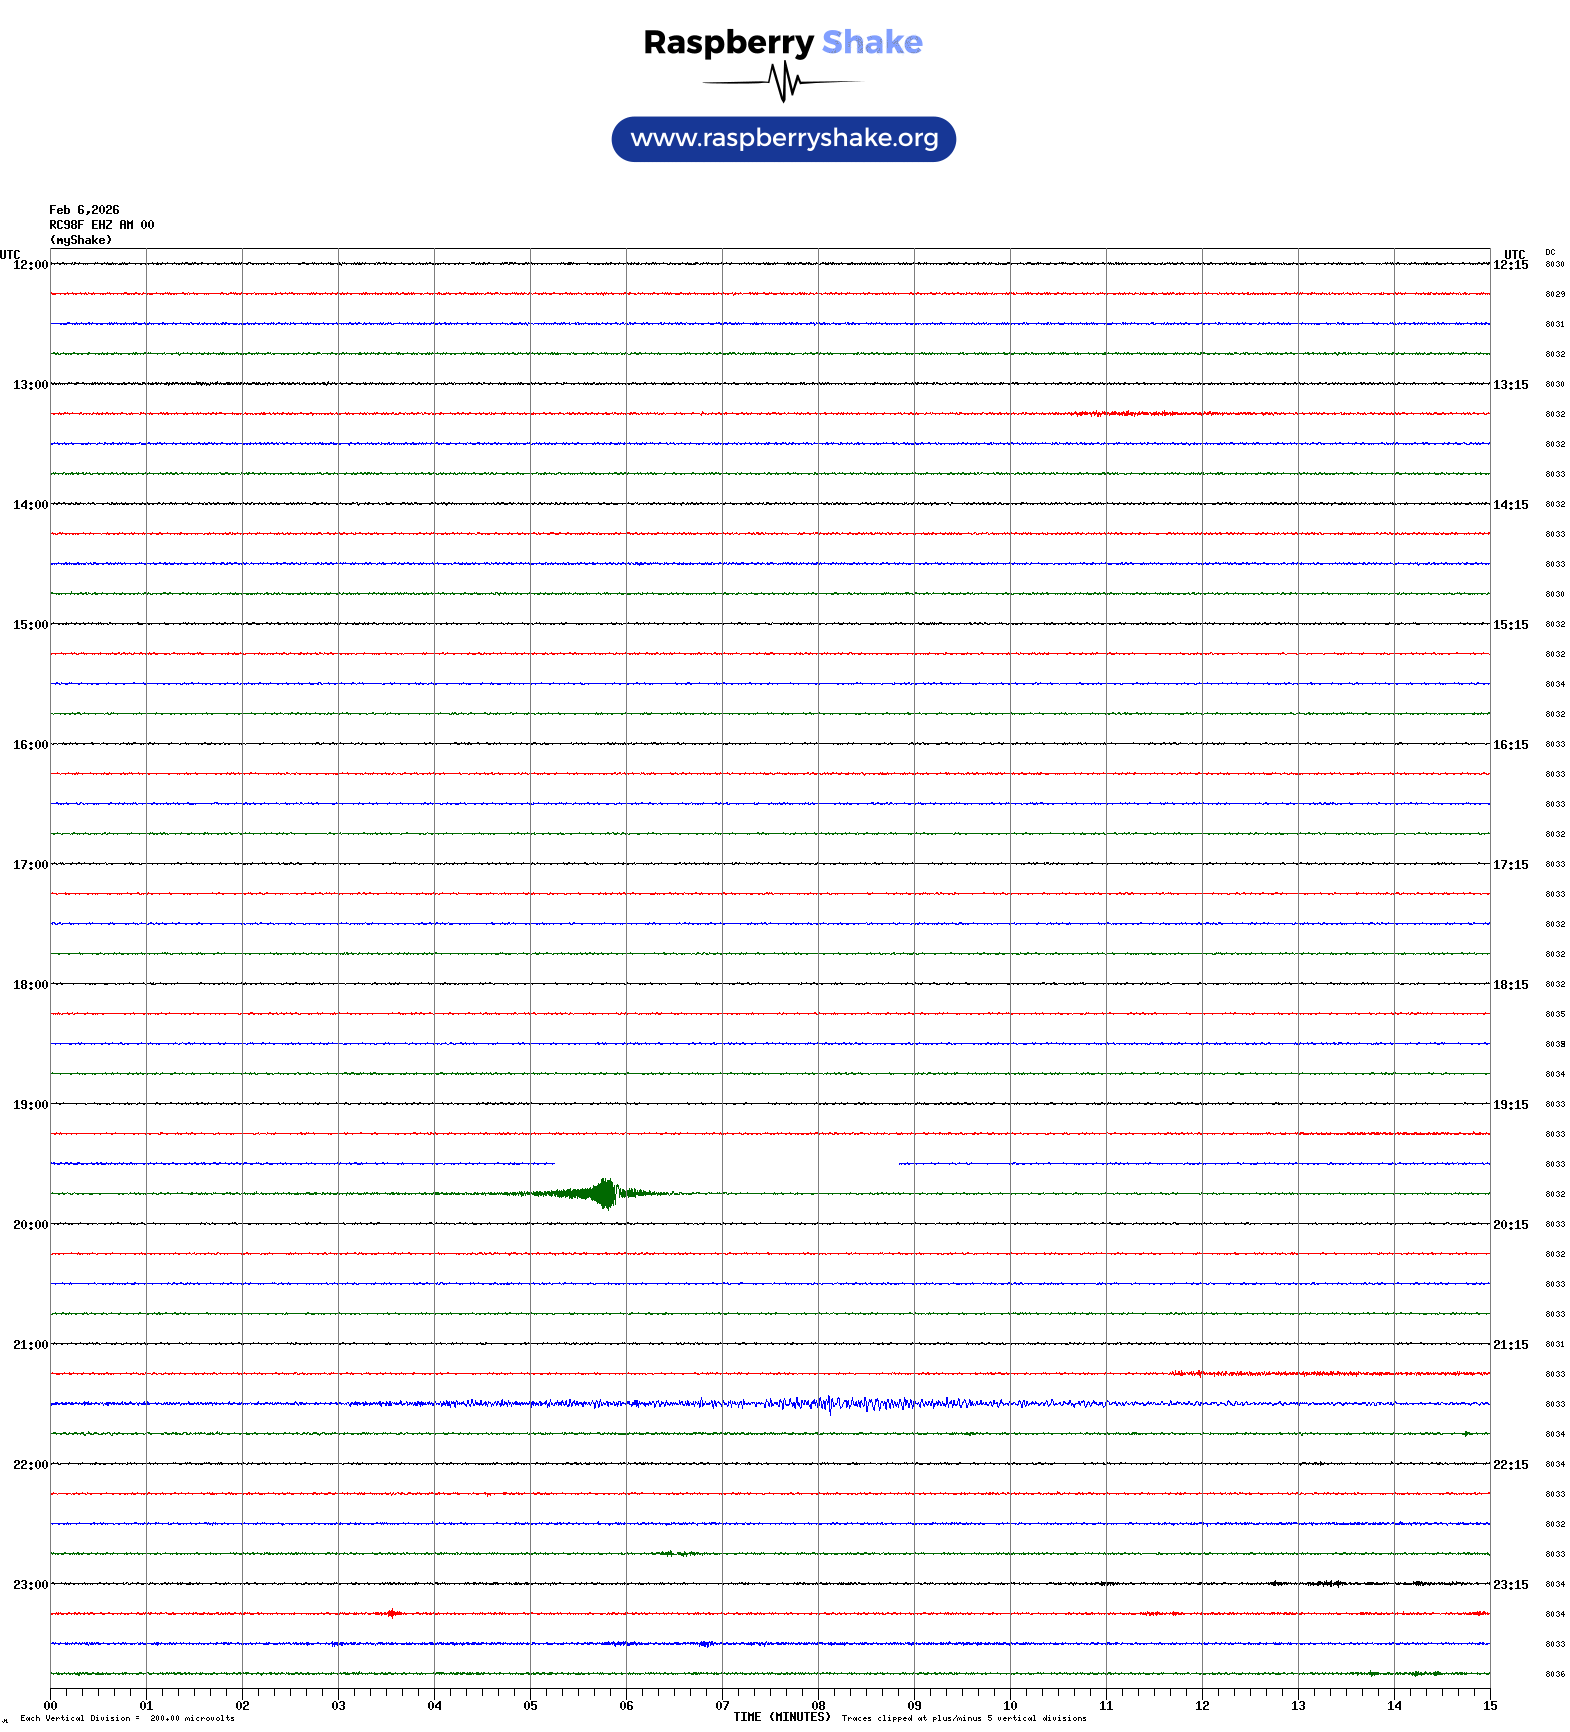1570x1732 pixels.
Task: Click the 15 minute tick label on bottom axis
Action: pyautogui.click(x=1490, y=1706)
